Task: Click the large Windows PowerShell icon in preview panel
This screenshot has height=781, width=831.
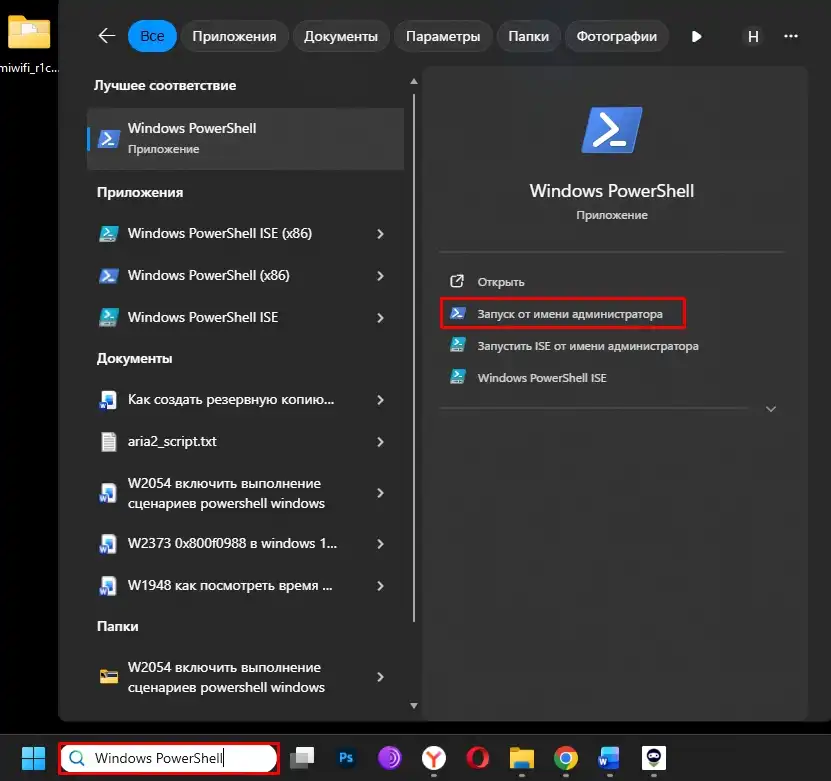Action: (x=611, y=129)
